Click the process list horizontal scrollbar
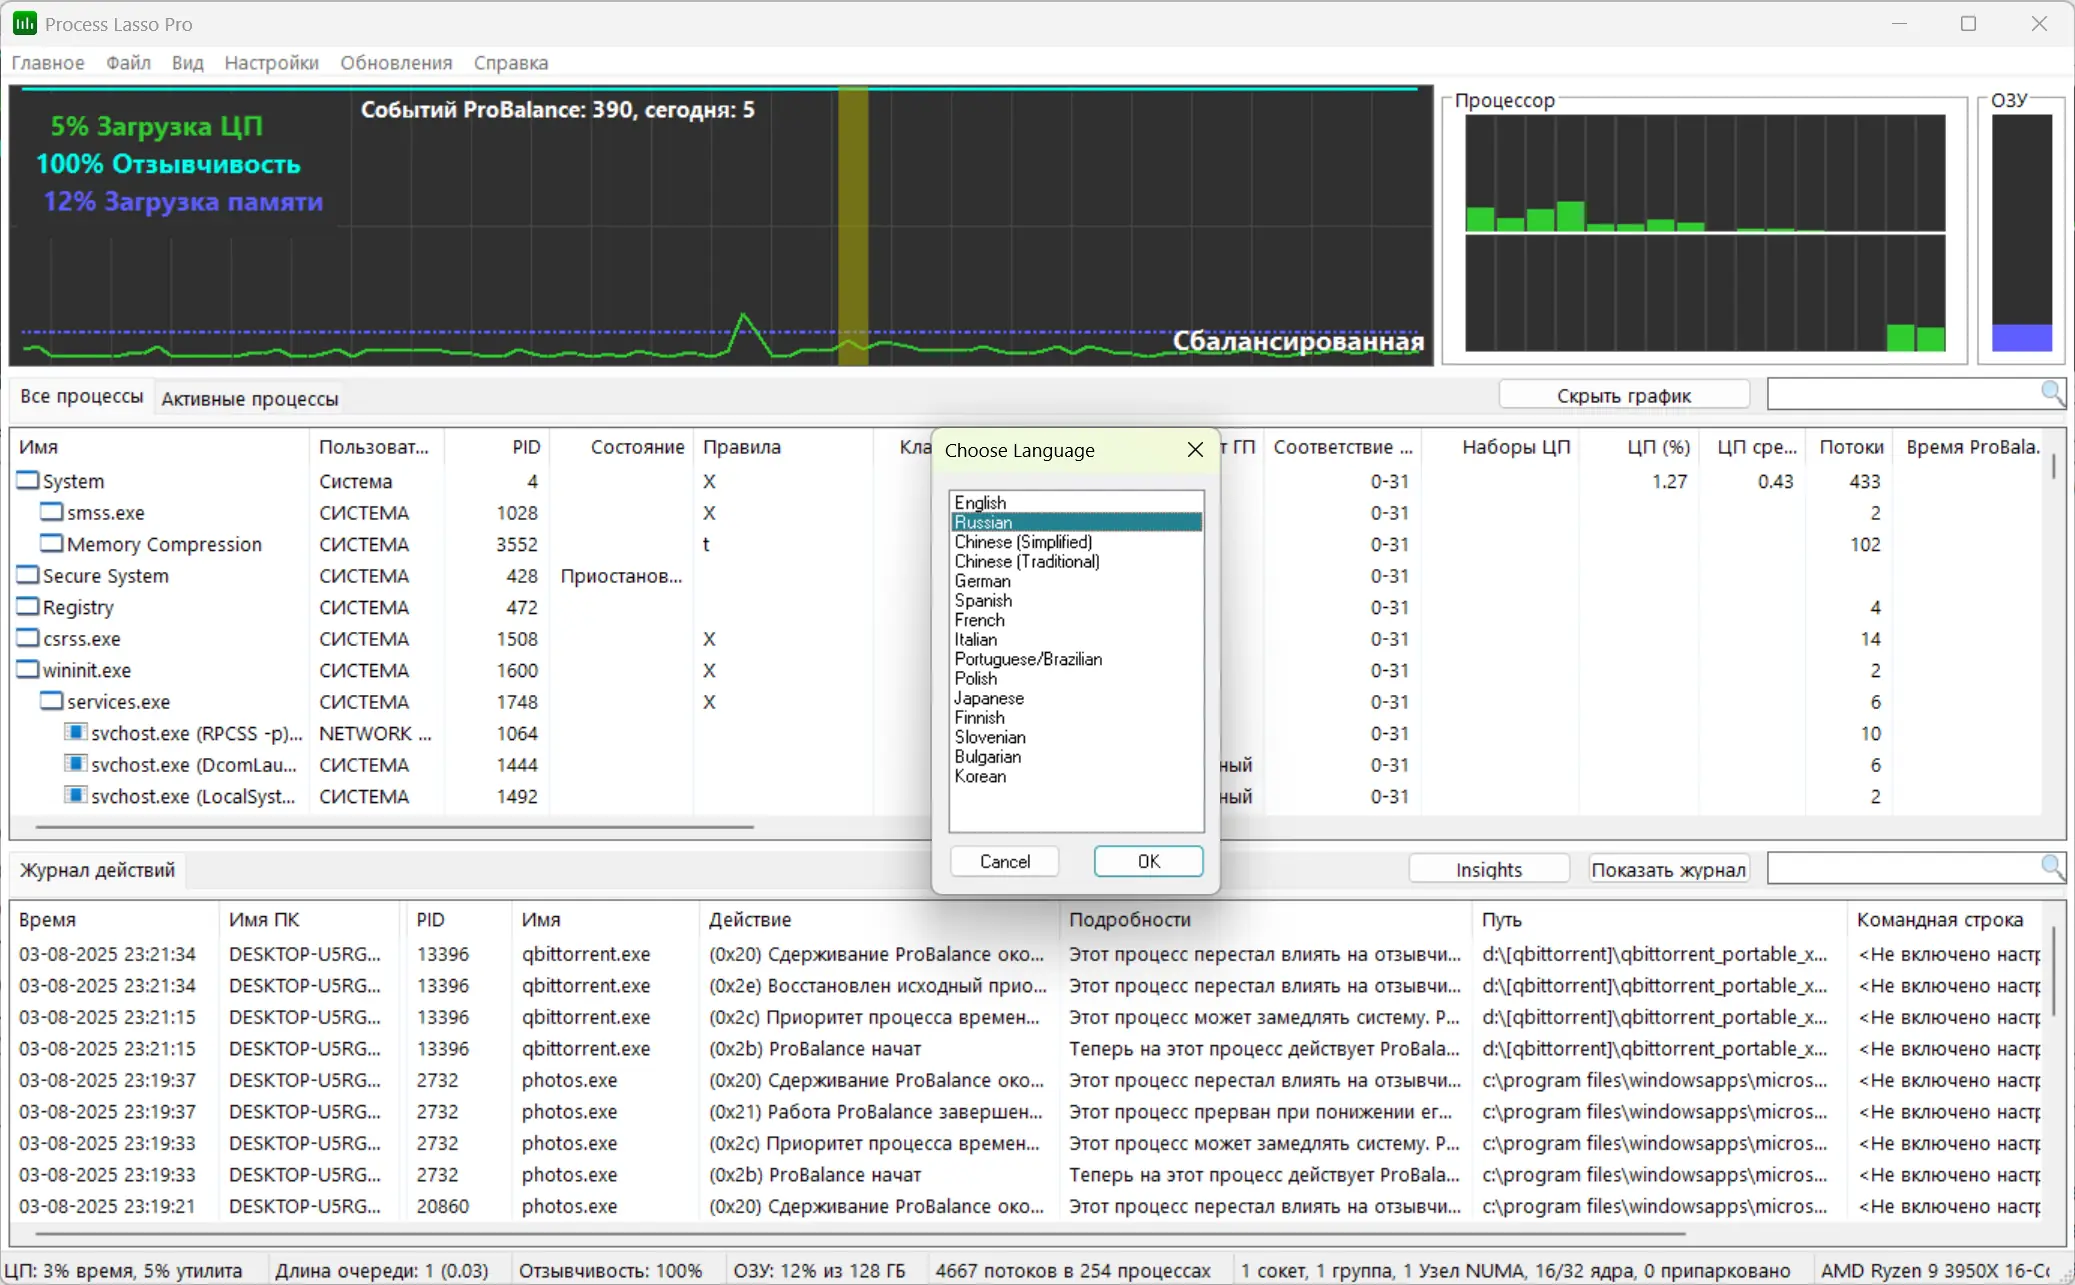The height and width of the screenshot is (1285, 2075). 394,827
